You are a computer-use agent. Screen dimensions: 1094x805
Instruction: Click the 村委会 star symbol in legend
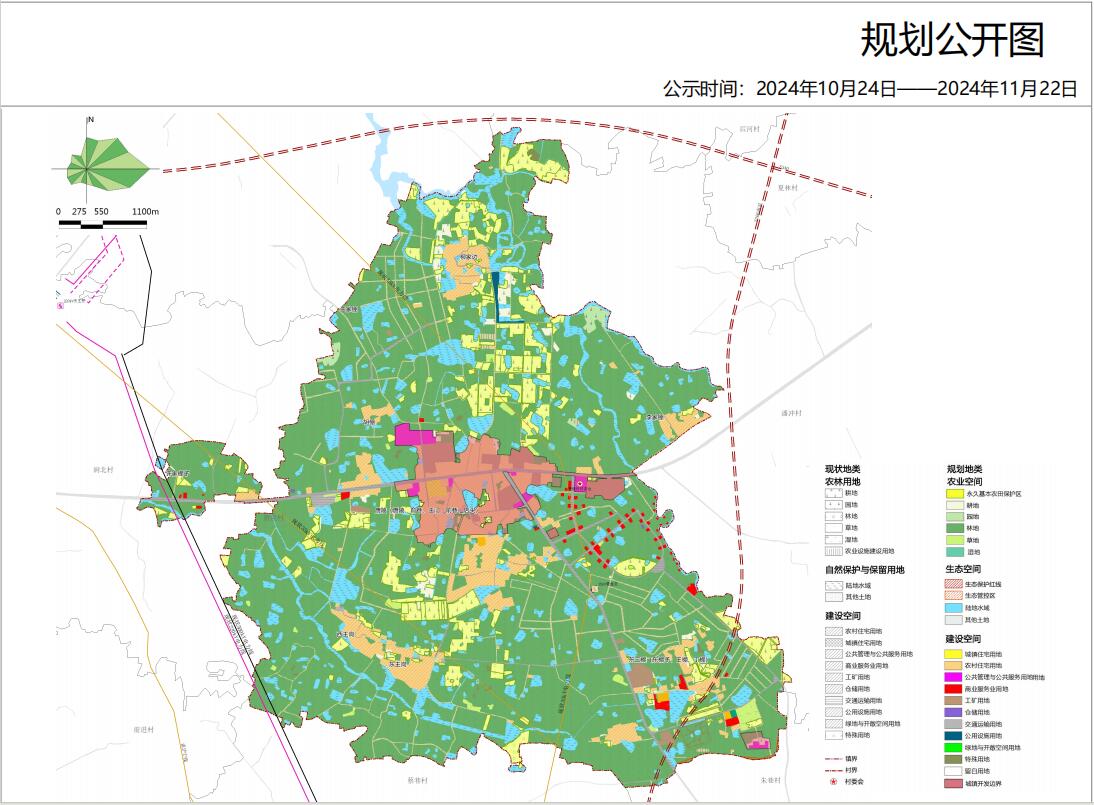tap(833, 781)
